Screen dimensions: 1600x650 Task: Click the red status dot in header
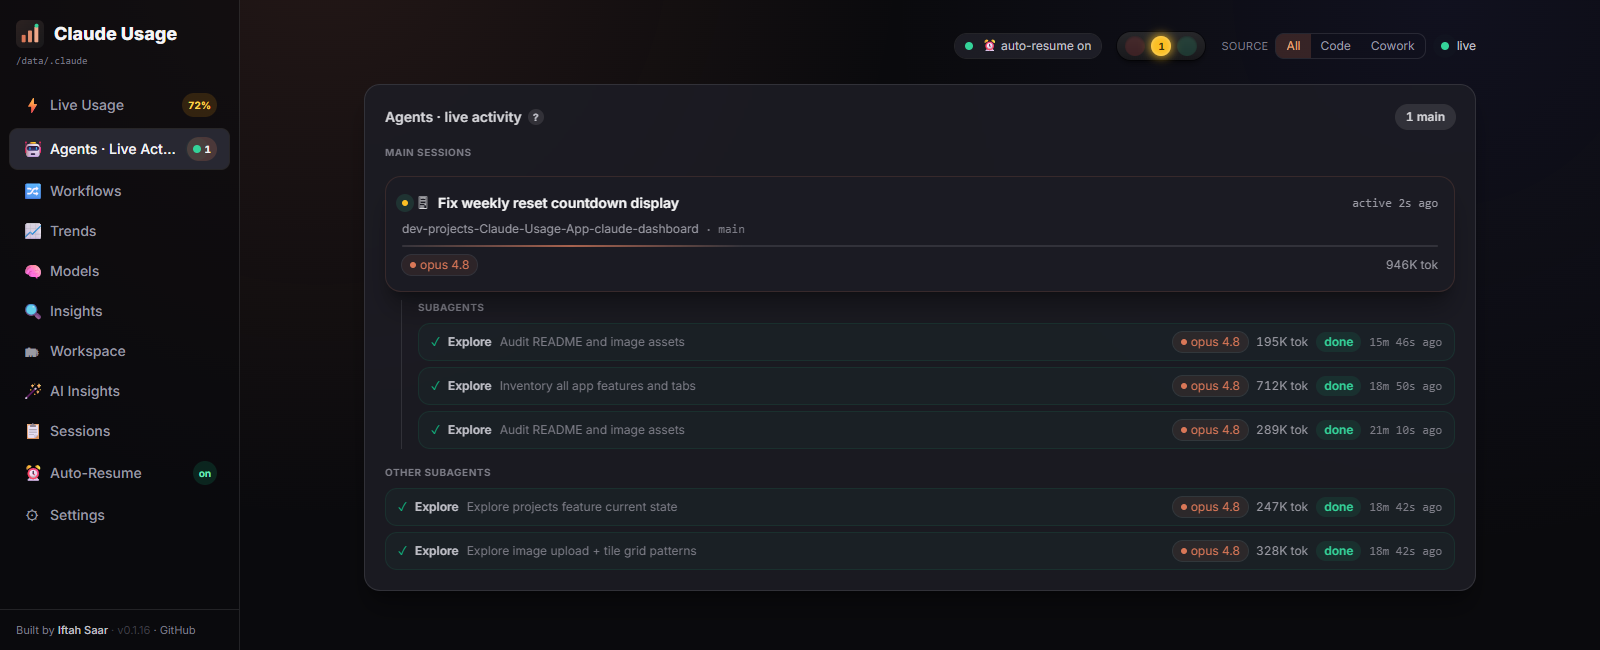click(x=1135, y=46)
